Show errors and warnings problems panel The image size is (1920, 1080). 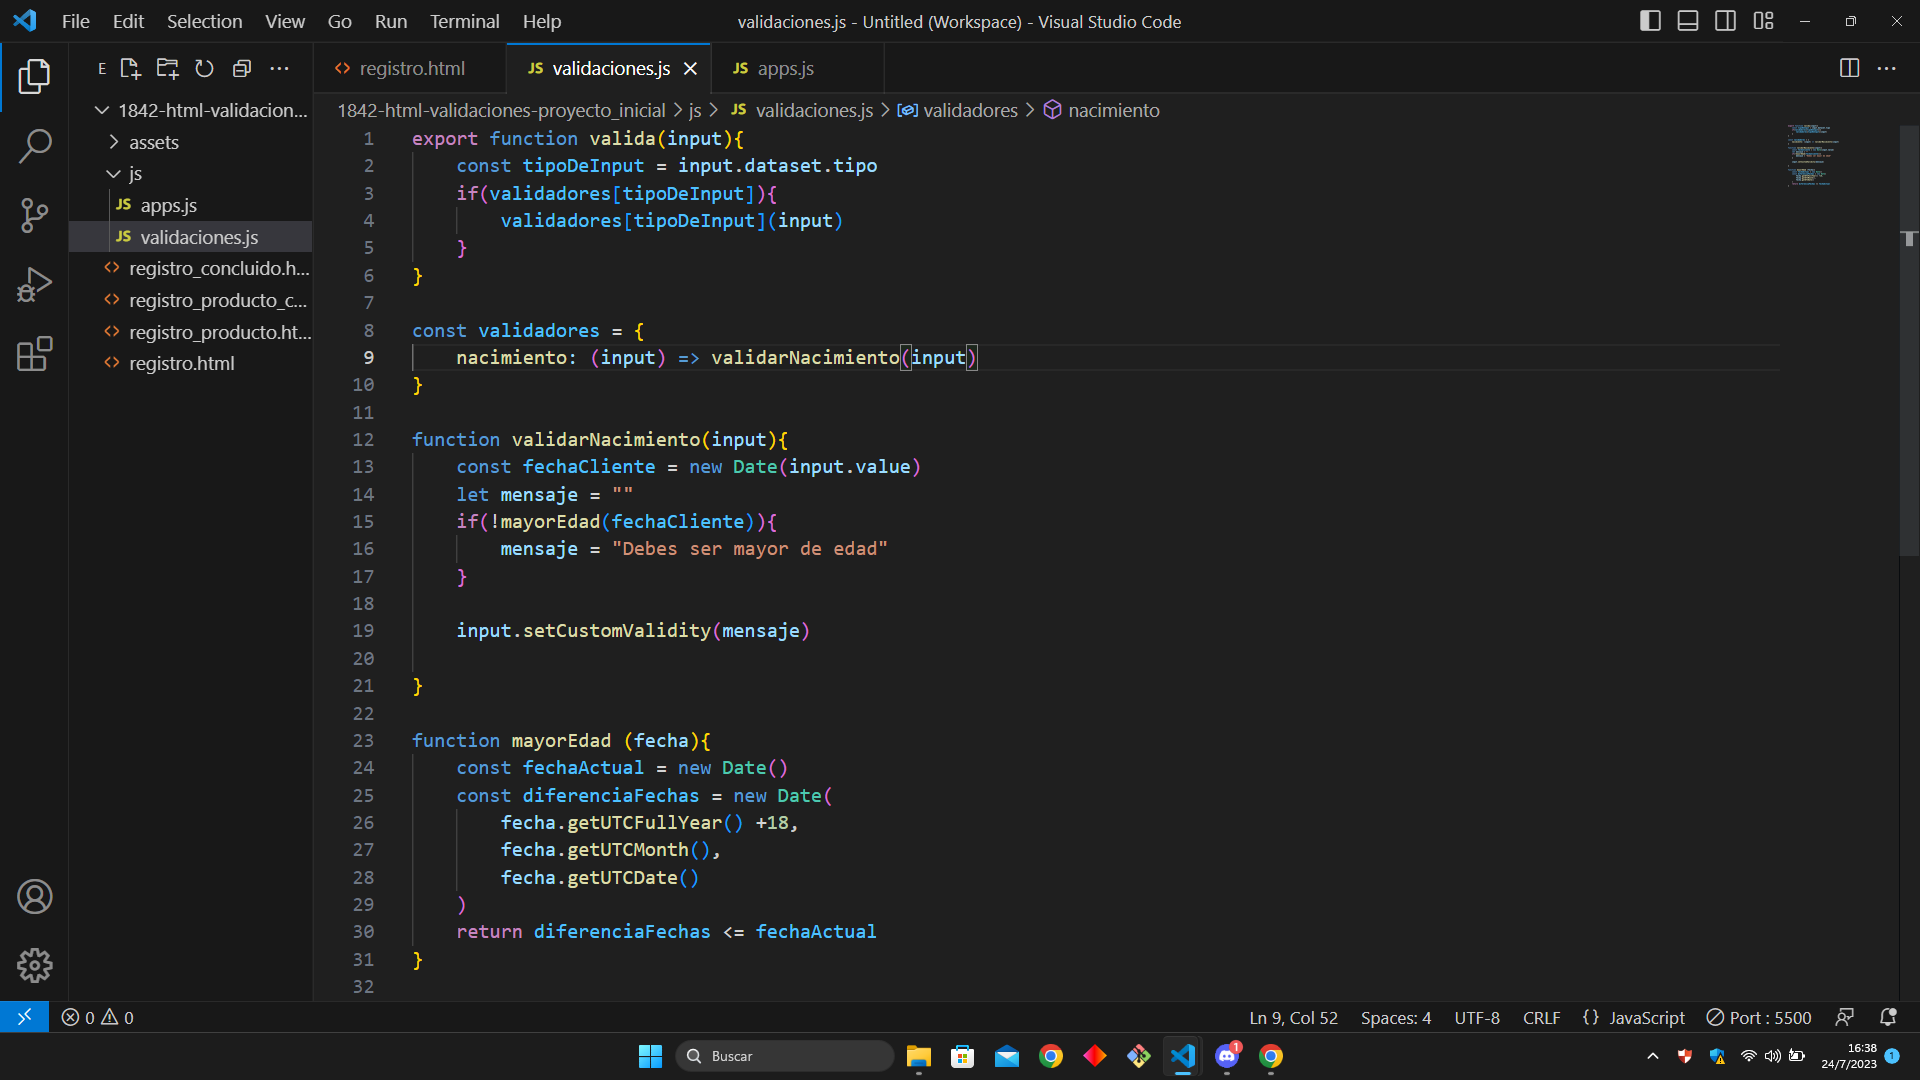97,1017
